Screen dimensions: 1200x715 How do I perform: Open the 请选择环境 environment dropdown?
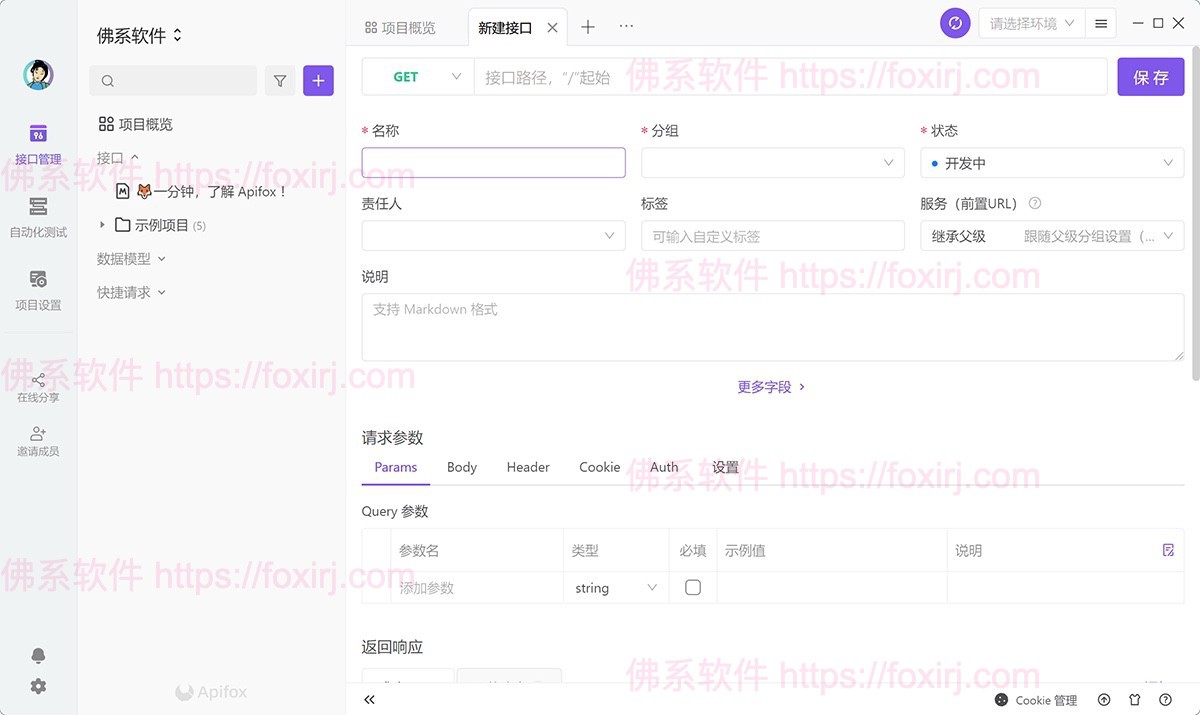coord(1031,23)
